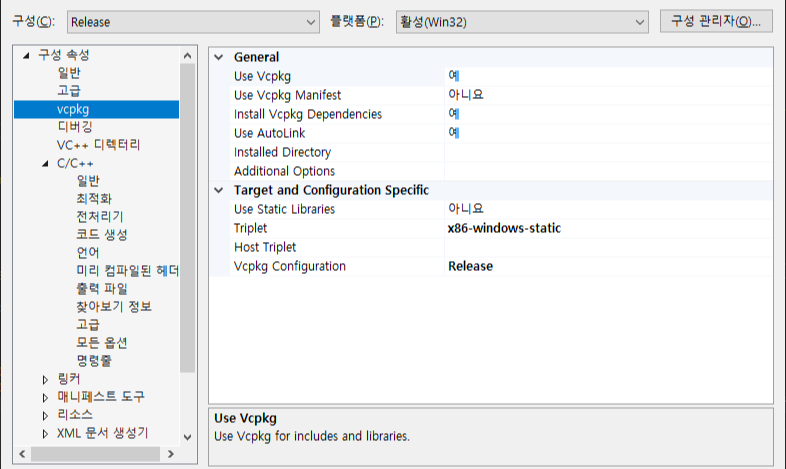Open the 구성 관리자 button

point(716,21)
